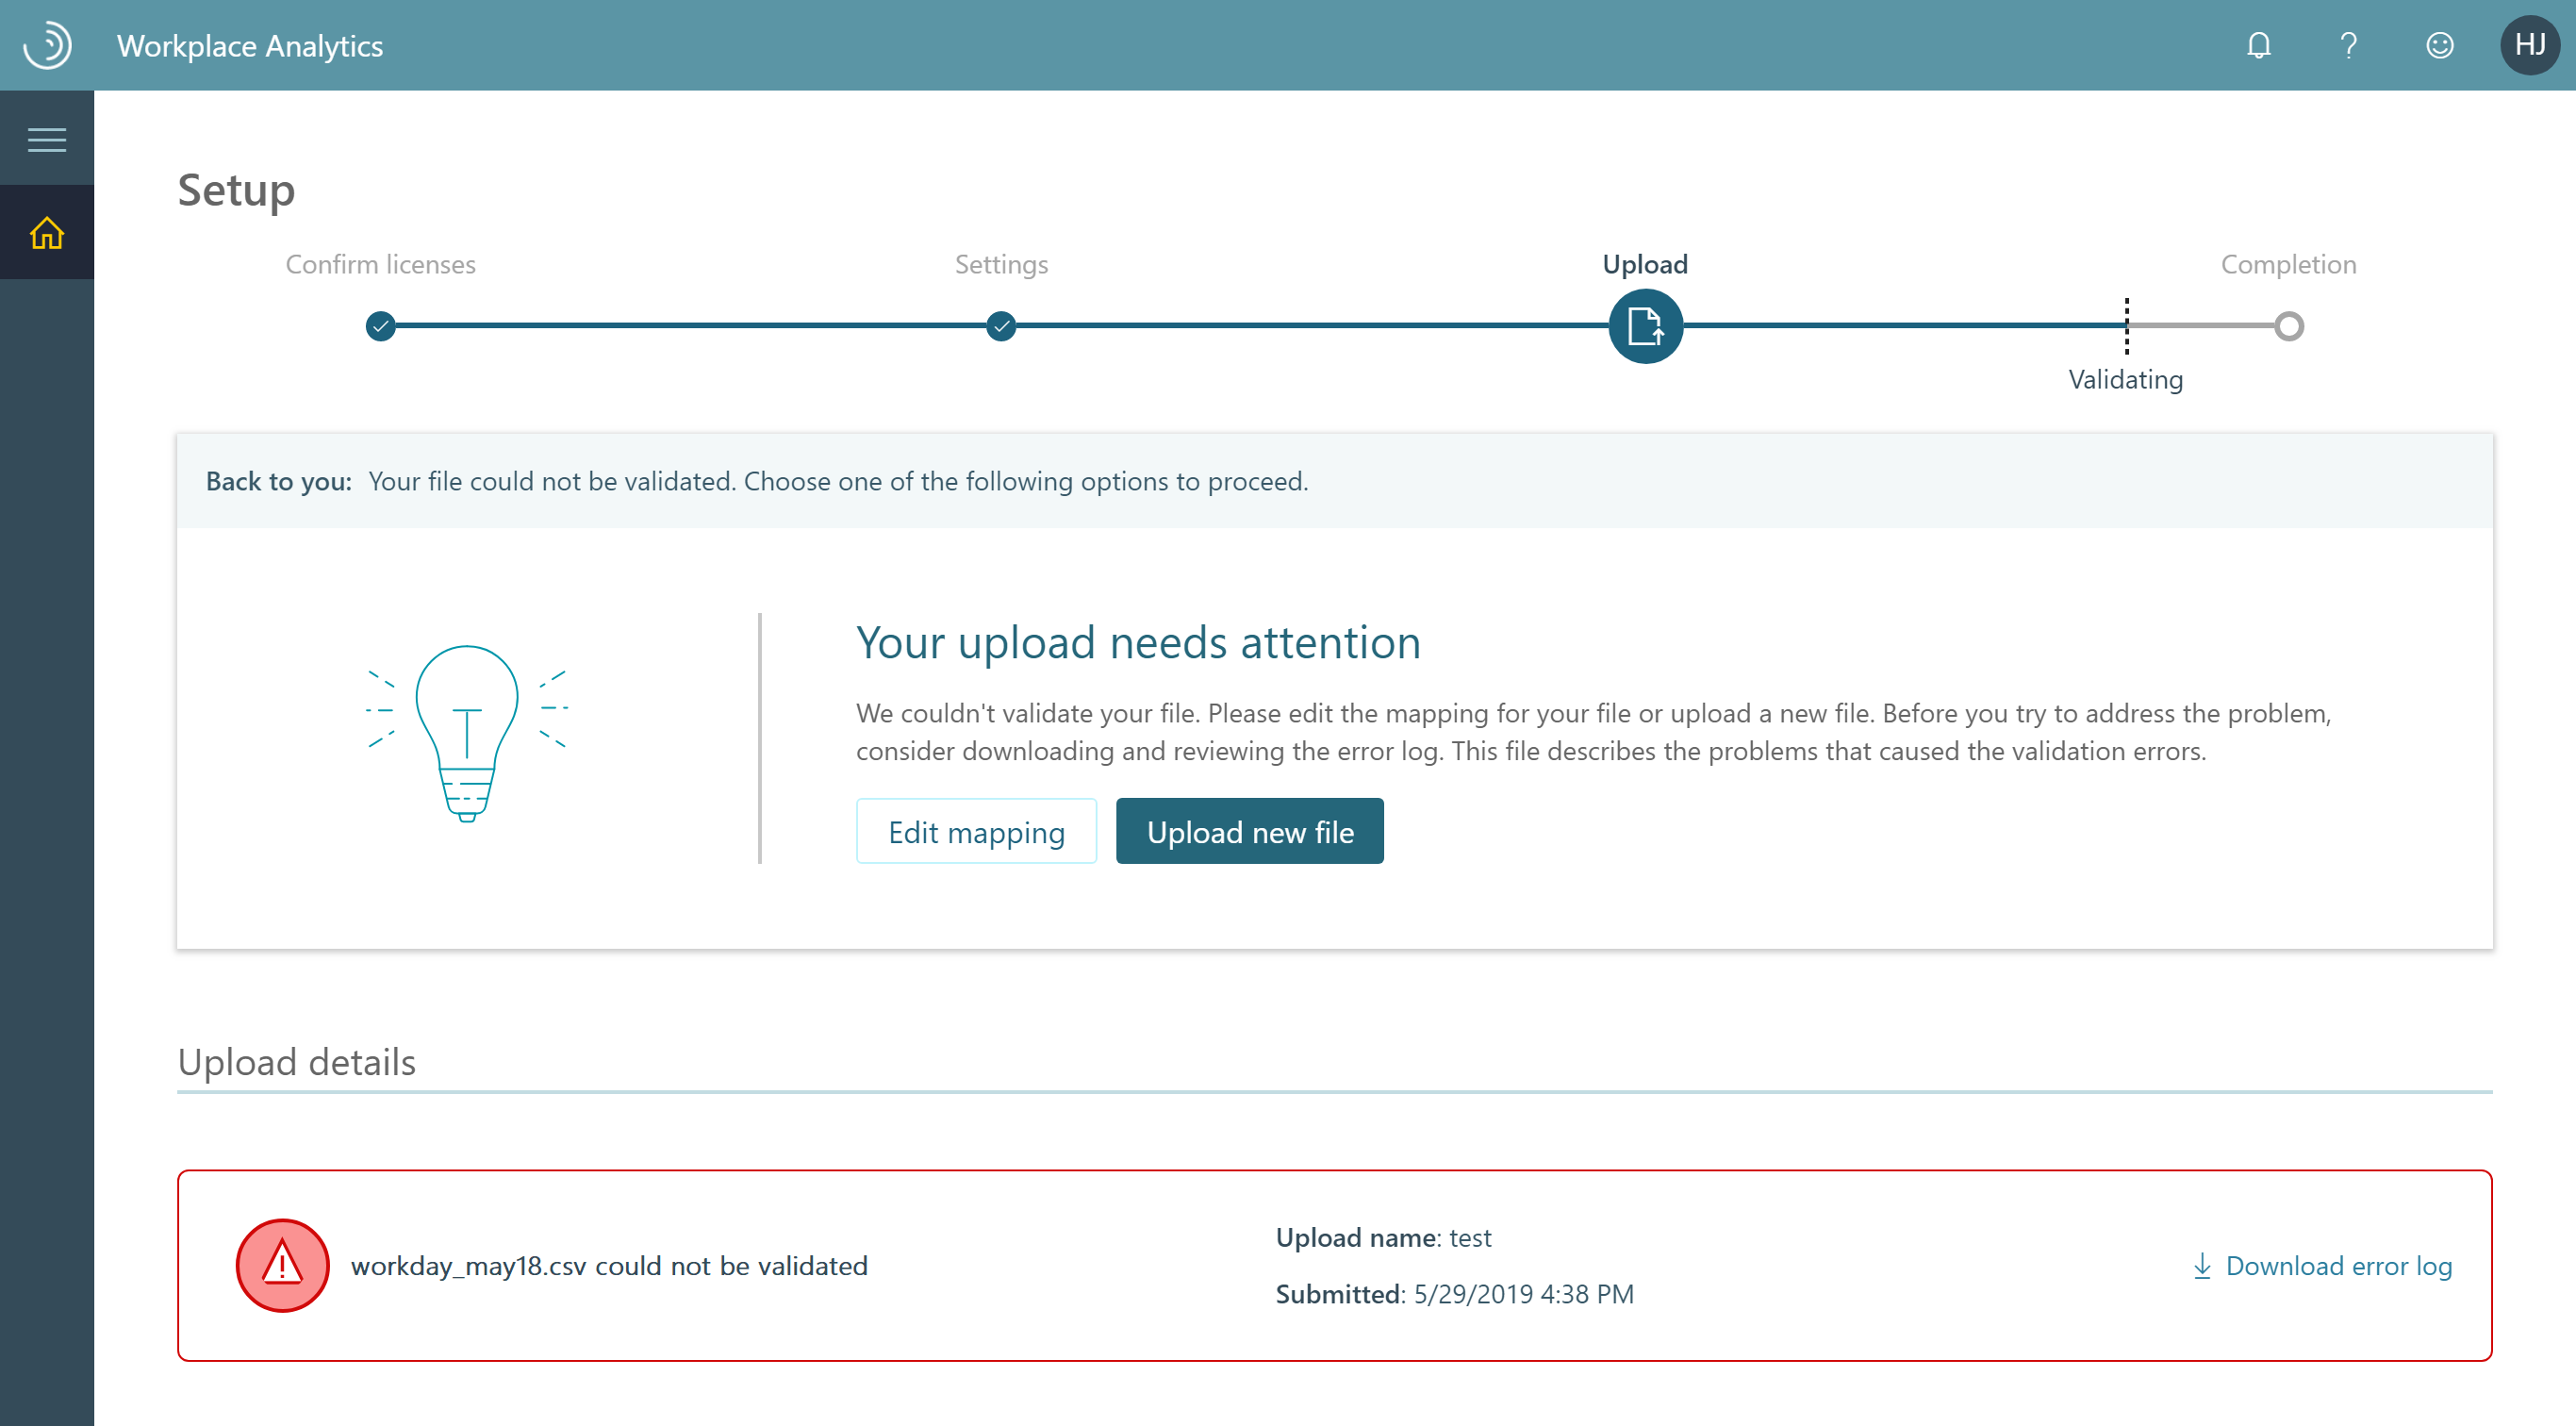Click the upload document icon on step indicator
The height and width of the screenshot is (1426, 2576).
pyautogui.click(x=1644, y=324)
